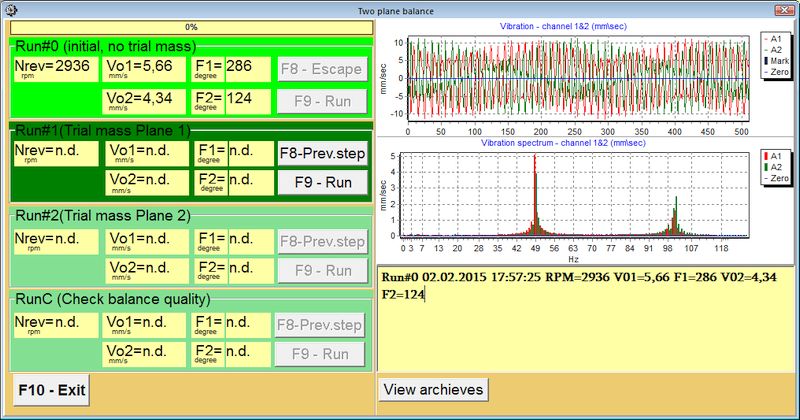Click F8-Prev.step in Run#1 section
This screenshot has width=800, height=420.
[x=322, y=153]
